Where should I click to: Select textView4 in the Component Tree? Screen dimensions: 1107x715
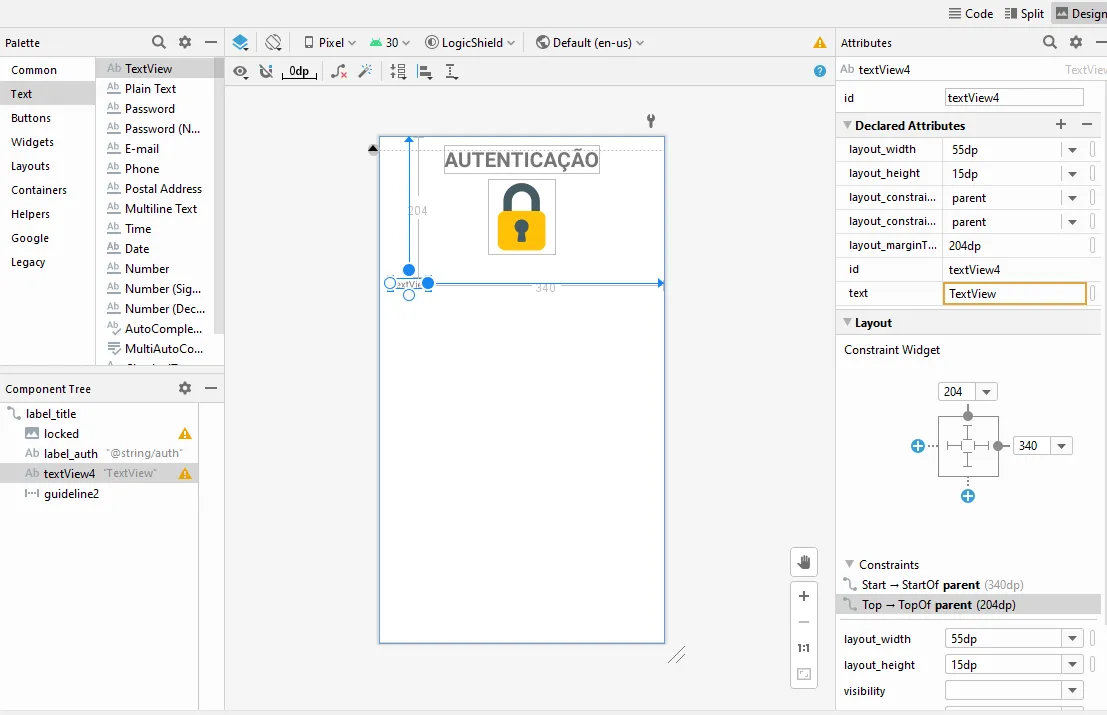coord(69,474)
